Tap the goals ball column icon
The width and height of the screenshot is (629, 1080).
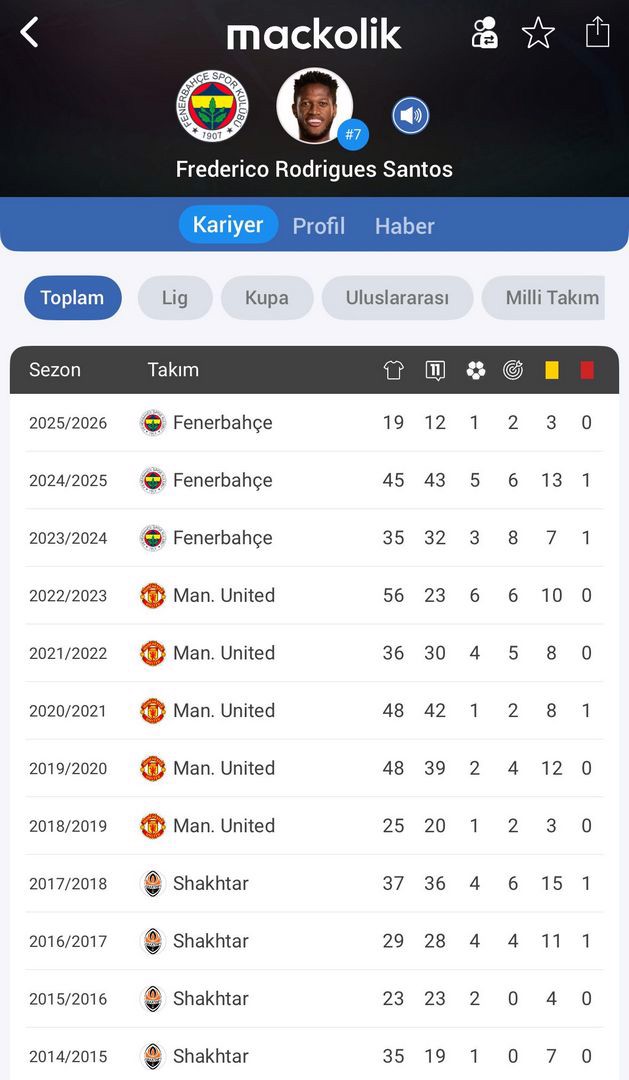click(475, 370)
